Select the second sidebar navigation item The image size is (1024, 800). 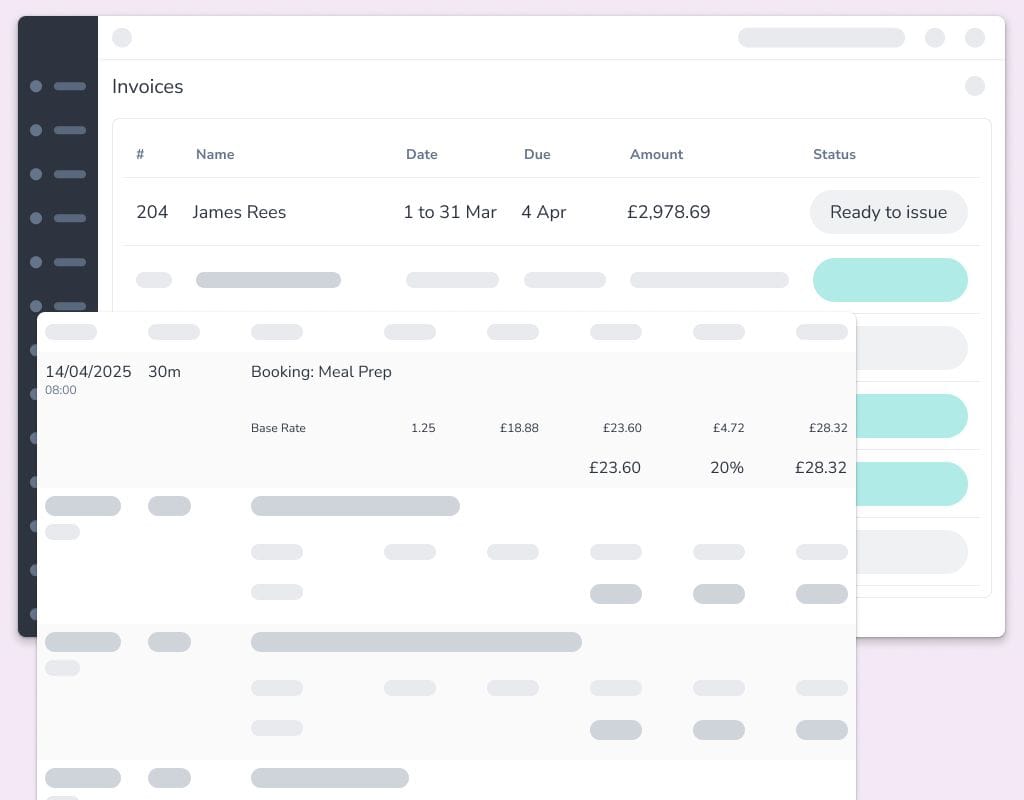(58, 130)
